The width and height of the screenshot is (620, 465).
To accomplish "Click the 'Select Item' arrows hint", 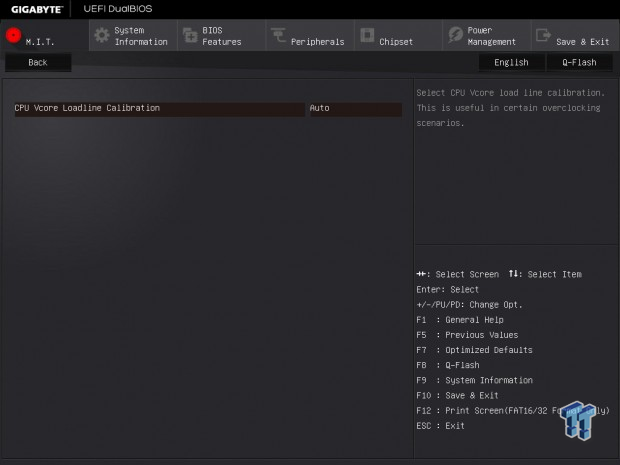I will pyautogui.click(x=545, y=274).
